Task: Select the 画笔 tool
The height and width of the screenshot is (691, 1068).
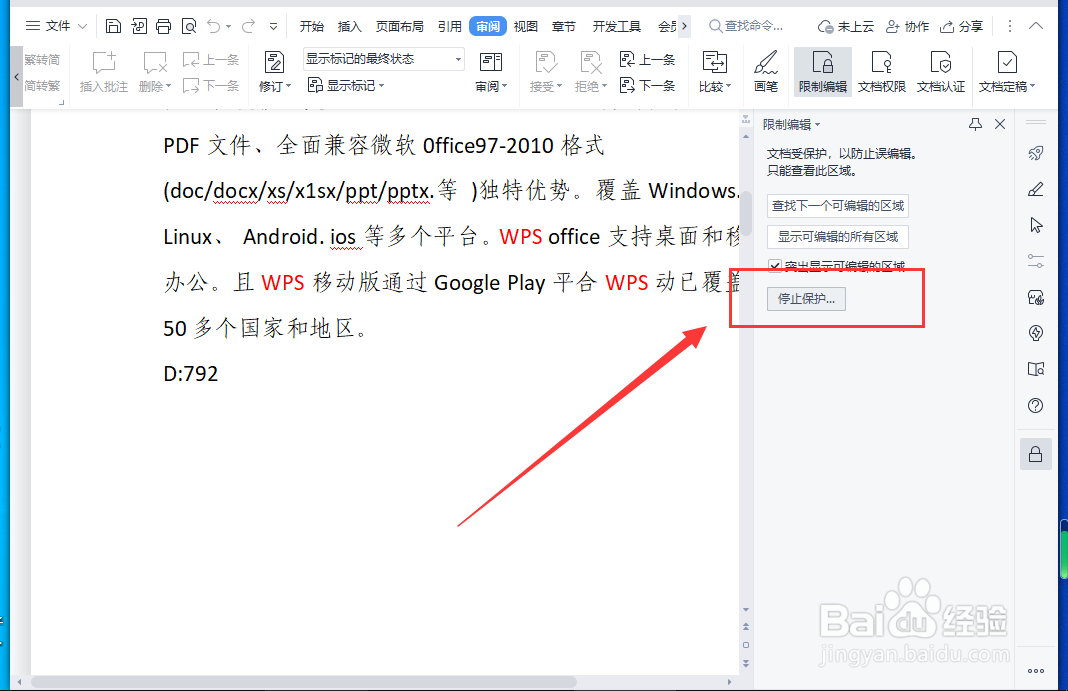Action: pos(766,71)
